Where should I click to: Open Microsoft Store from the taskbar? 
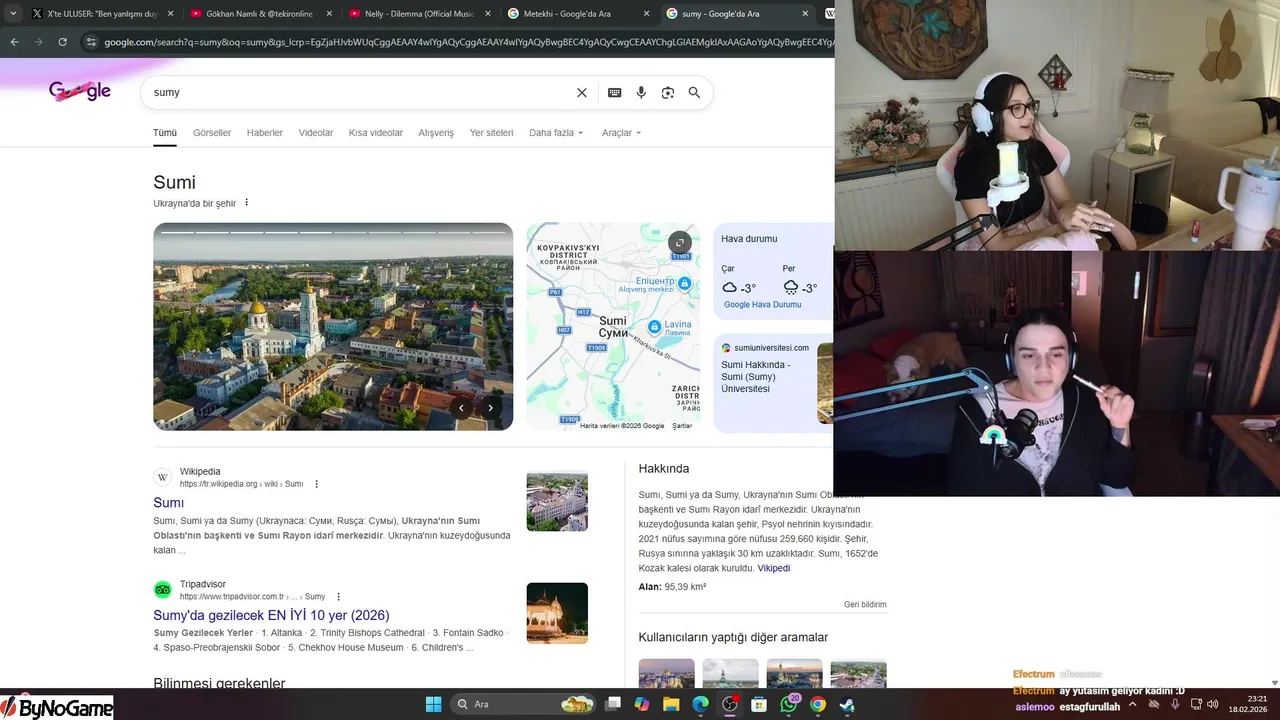tap(759, 704)
